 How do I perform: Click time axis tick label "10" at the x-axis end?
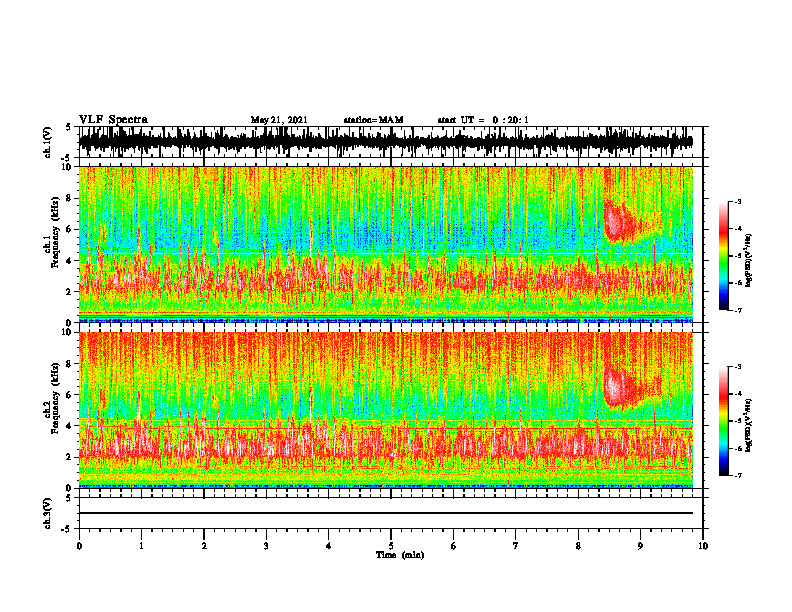point(703,546)
